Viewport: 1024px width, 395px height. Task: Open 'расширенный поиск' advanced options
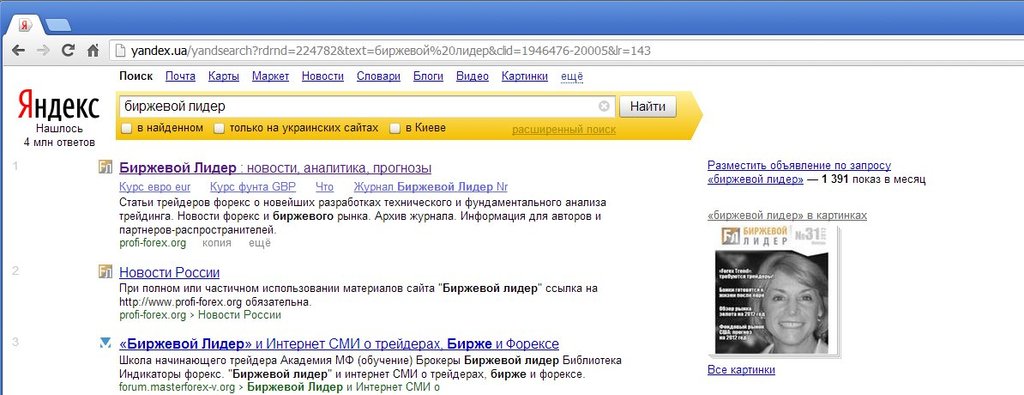tap(564, 129)
